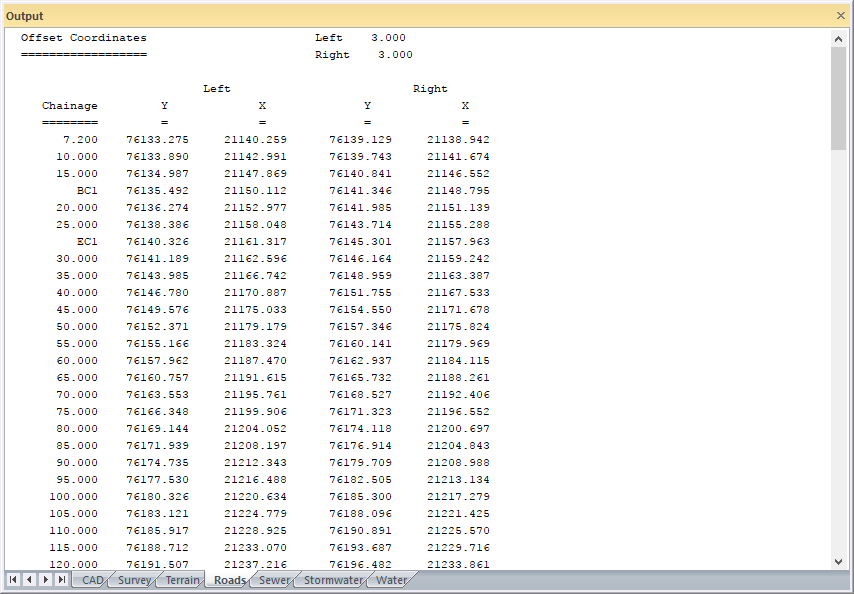This screenshot has width=854, height=594.
Task: Click the Chainage column header text
Action: pos(70,106)
